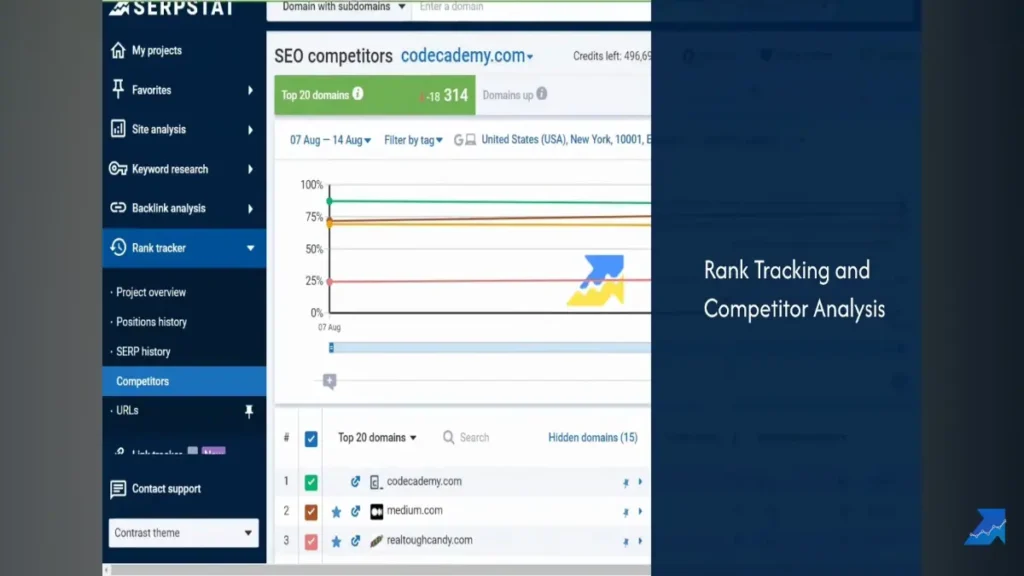The height and width of the screenshot is (576, 1024).
Task: Open URLs menu item
Action: [127, 410]
